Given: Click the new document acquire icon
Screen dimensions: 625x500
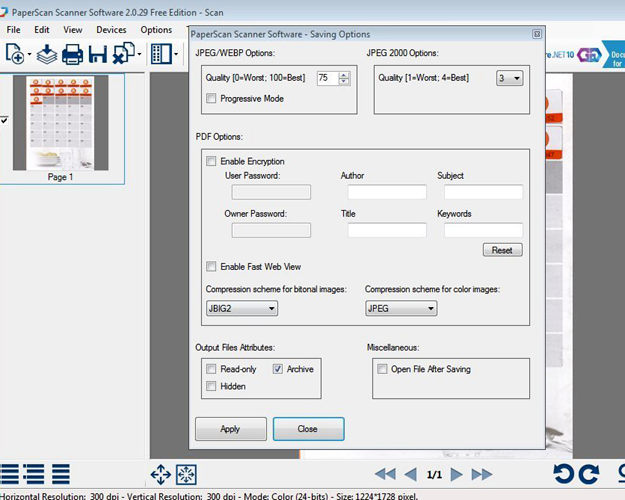Looking at the screenshot, I should pyautogui.click(x=15, y=54).
